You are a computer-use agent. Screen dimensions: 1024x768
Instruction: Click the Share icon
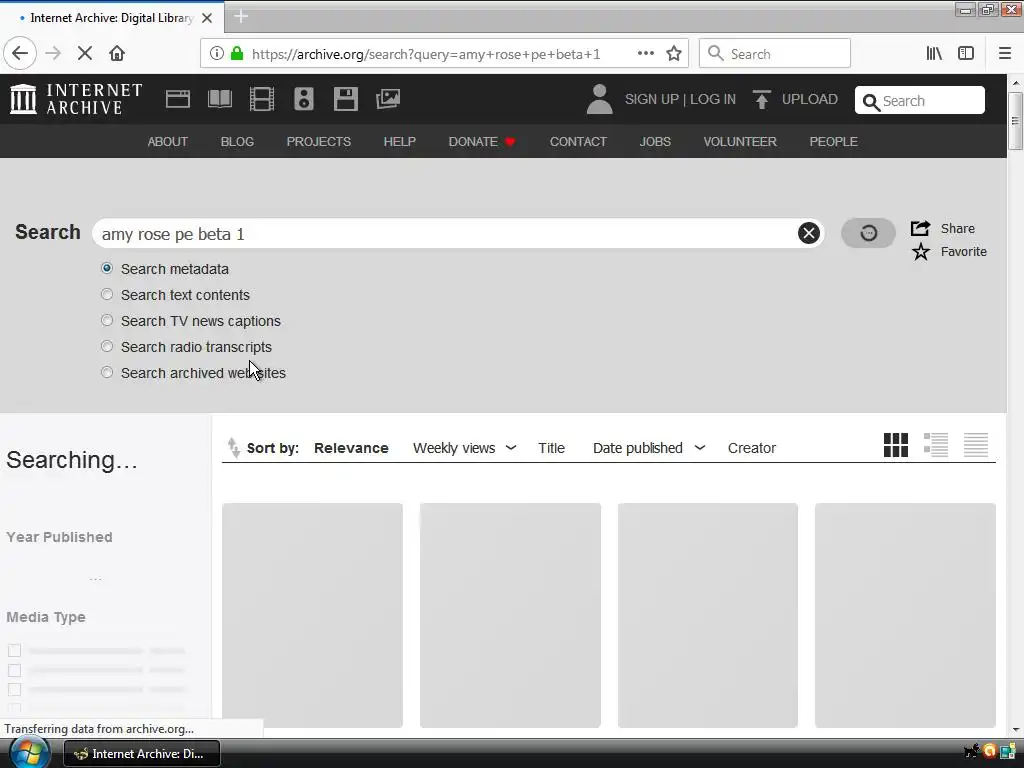click(x=920, y=228)
